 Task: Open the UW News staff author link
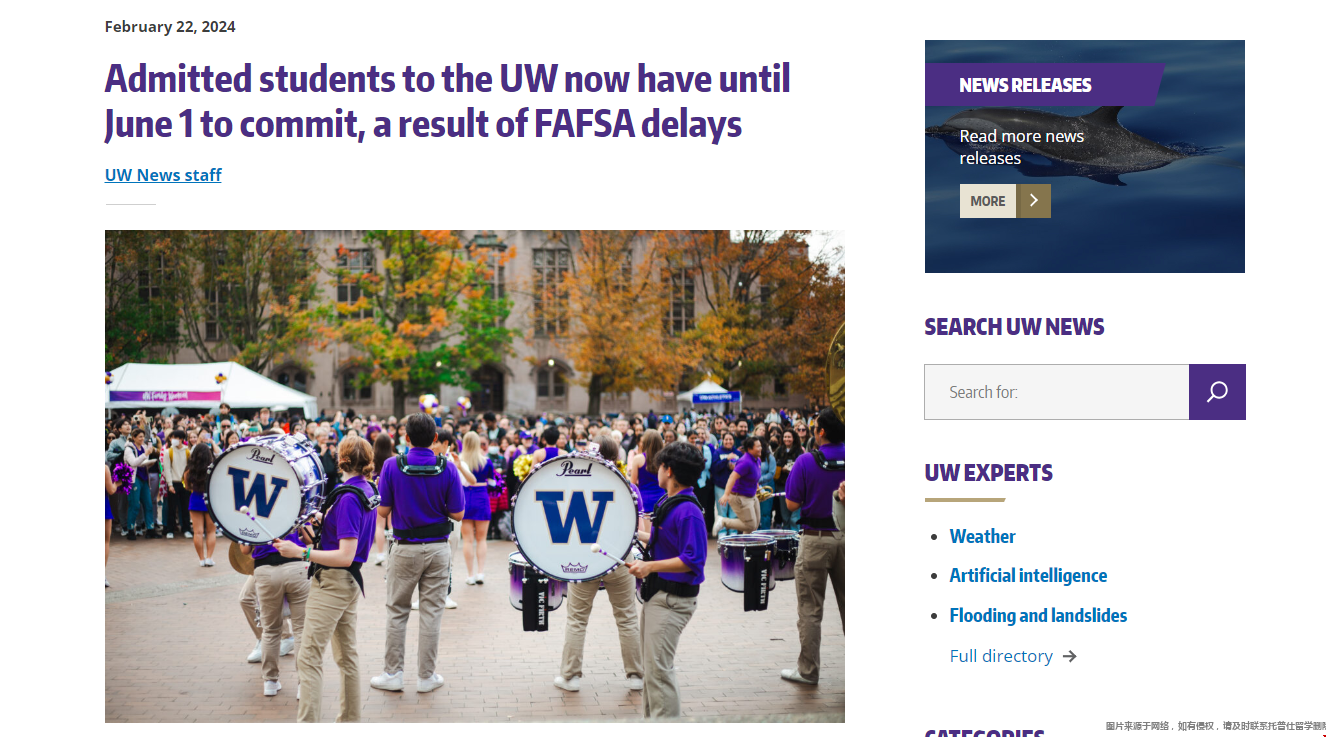[x=163, y=175]
